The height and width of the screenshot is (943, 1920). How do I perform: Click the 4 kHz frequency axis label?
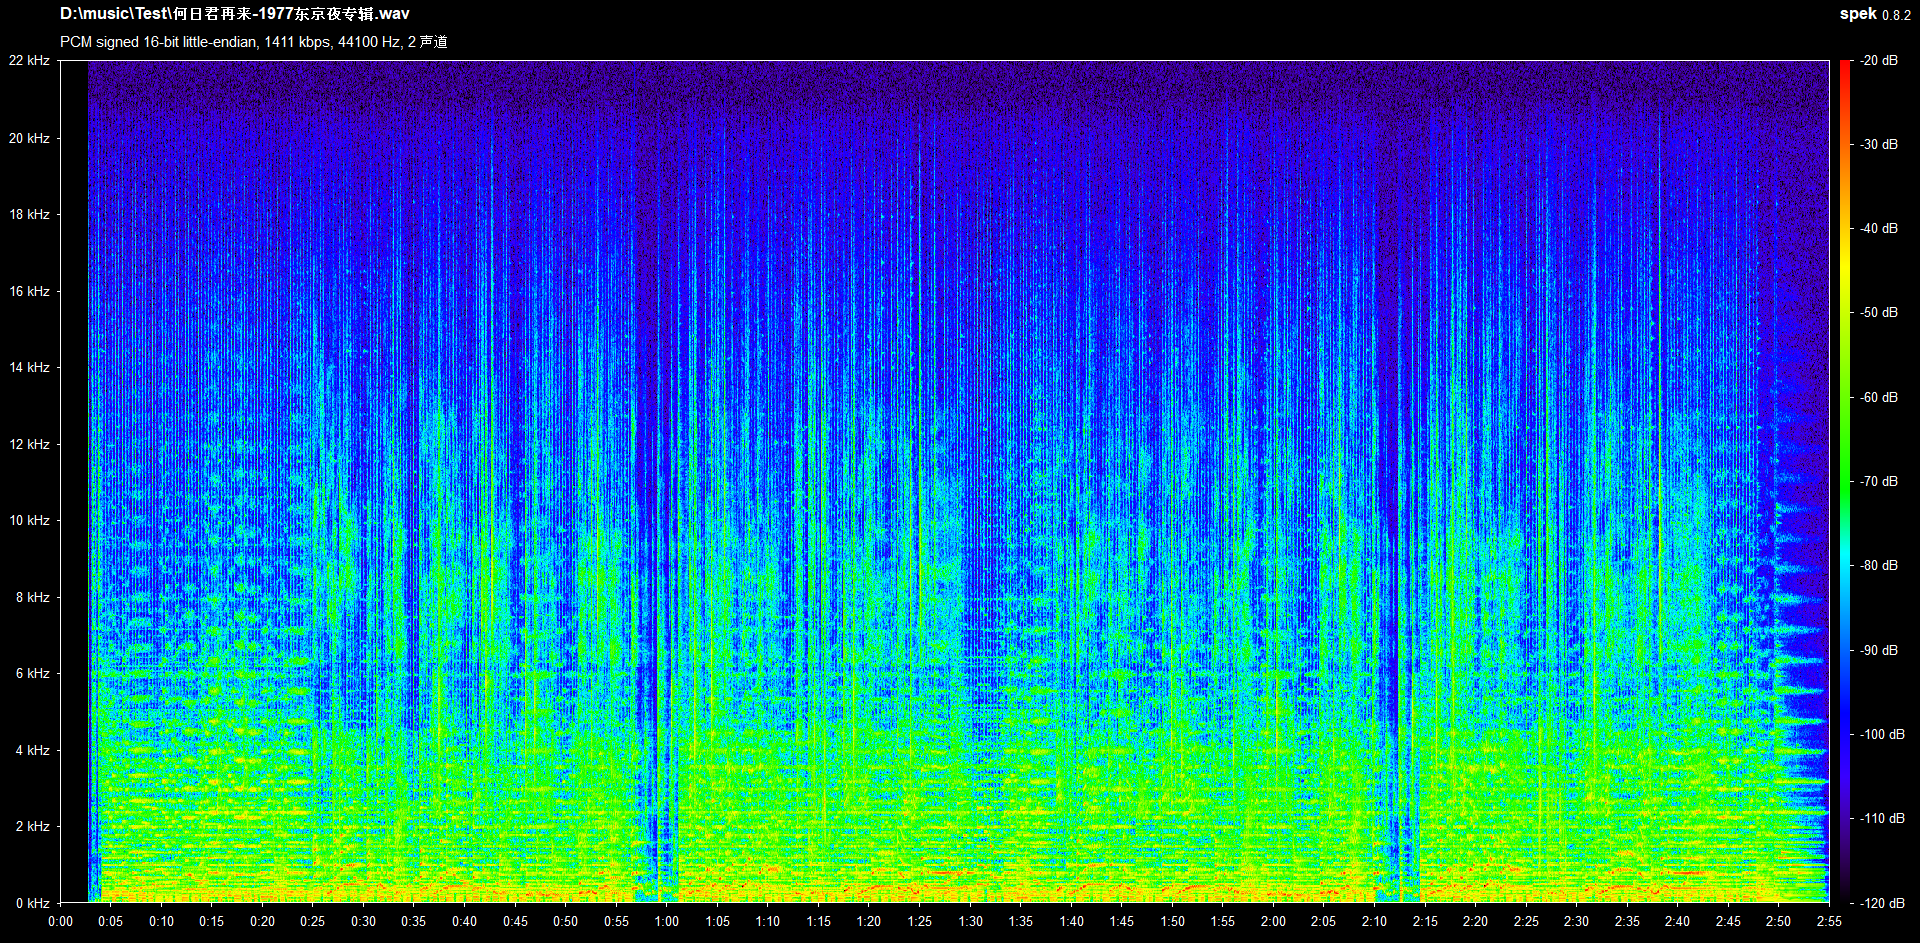tap(33, 750)
